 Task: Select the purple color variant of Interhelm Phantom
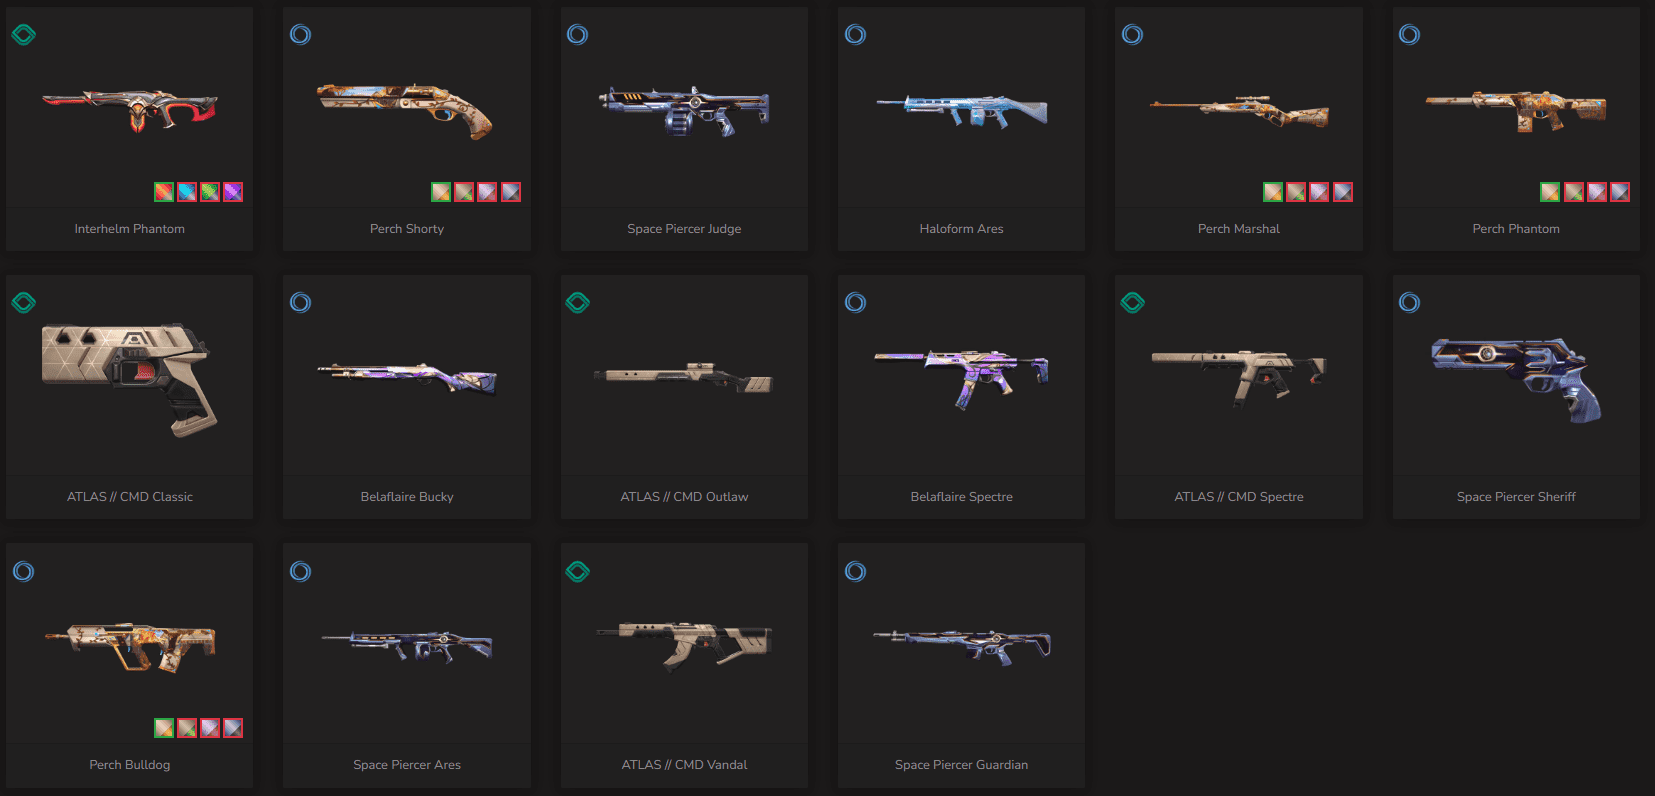coord(233,192)
